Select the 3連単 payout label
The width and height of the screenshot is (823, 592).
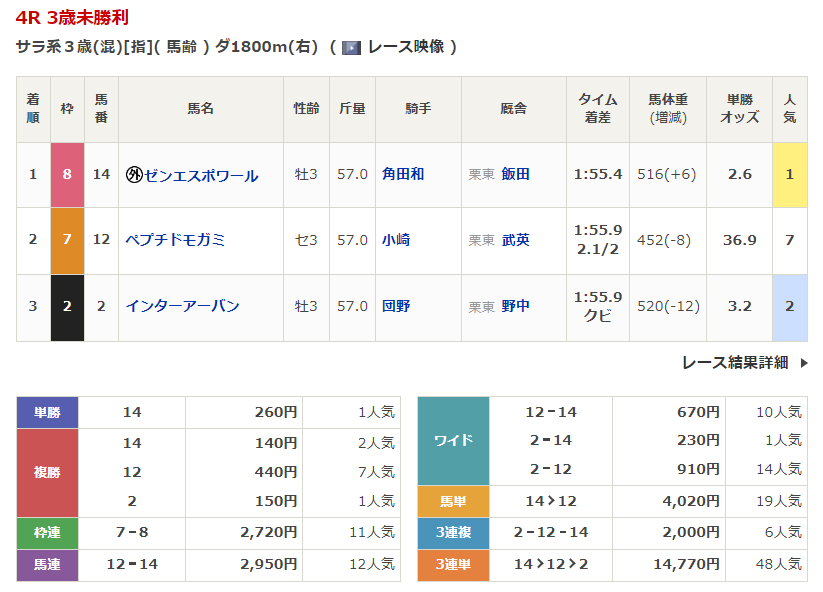(x=452, y=565)
